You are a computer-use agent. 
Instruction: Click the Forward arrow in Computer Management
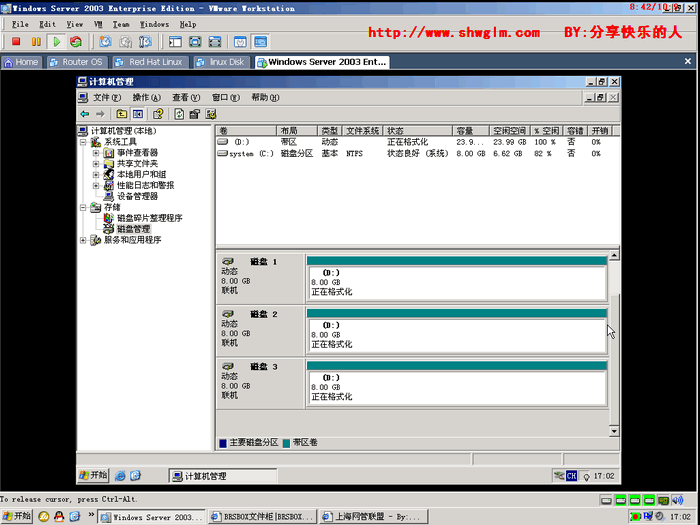click(100, 114)
